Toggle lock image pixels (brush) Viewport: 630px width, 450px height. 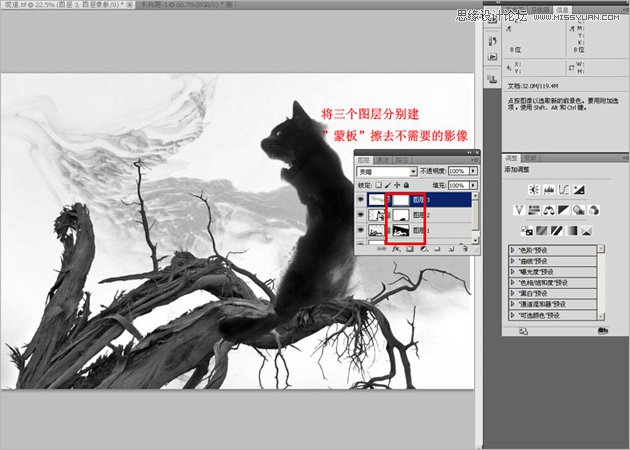(388, 185)
